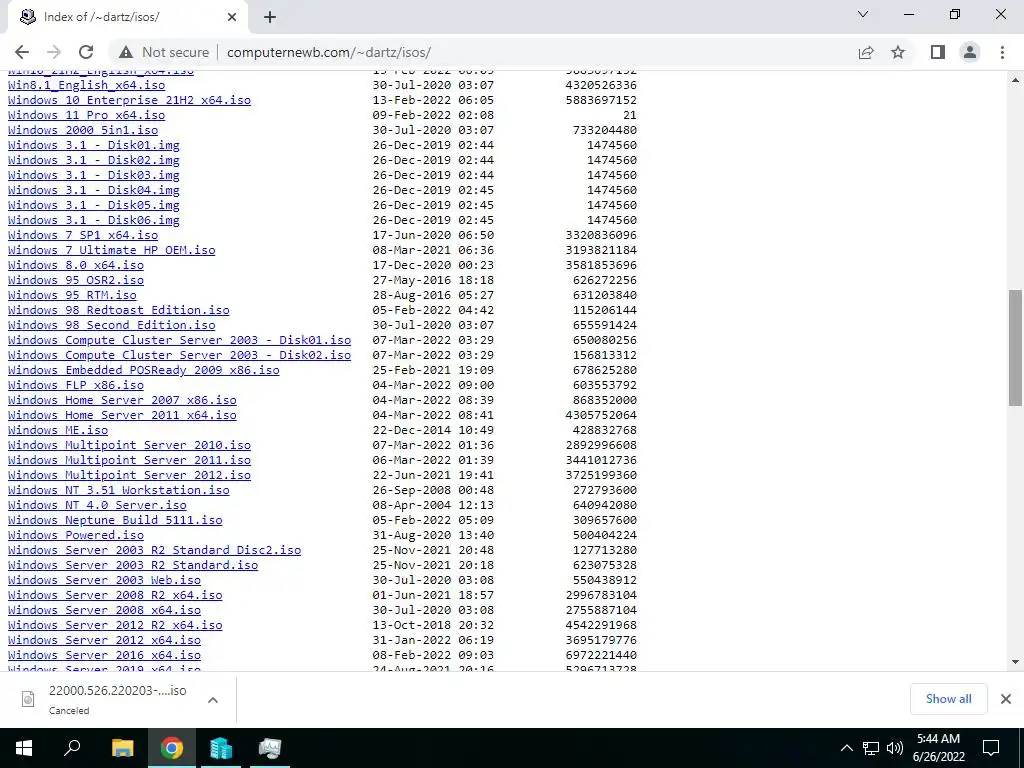Download Windows Server 2008 R2 x64.iso

coord(115,596)
